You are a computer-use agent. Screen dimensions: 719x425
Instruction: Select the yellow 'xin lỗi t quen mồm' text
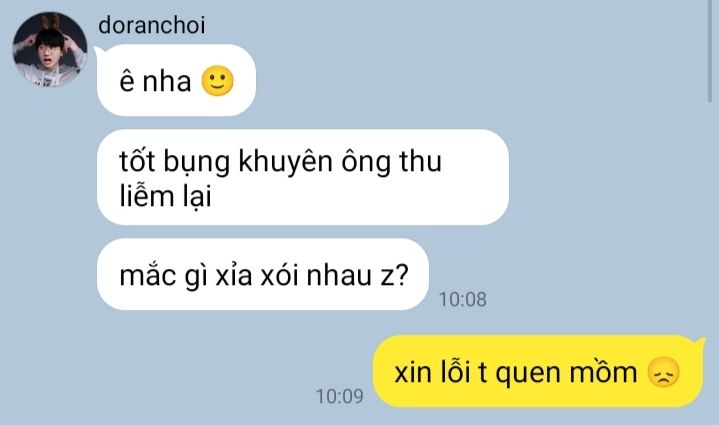coord(515,372)
